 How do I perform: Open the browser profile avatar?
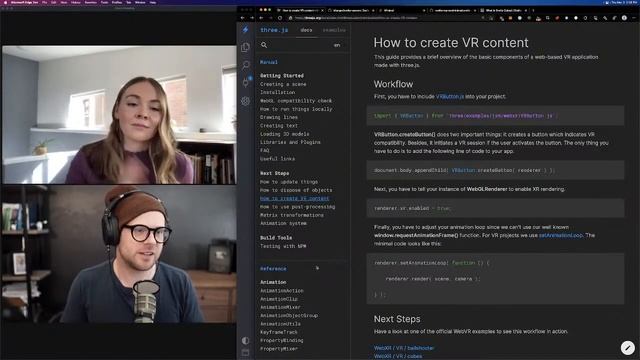[x=624, y=18]
